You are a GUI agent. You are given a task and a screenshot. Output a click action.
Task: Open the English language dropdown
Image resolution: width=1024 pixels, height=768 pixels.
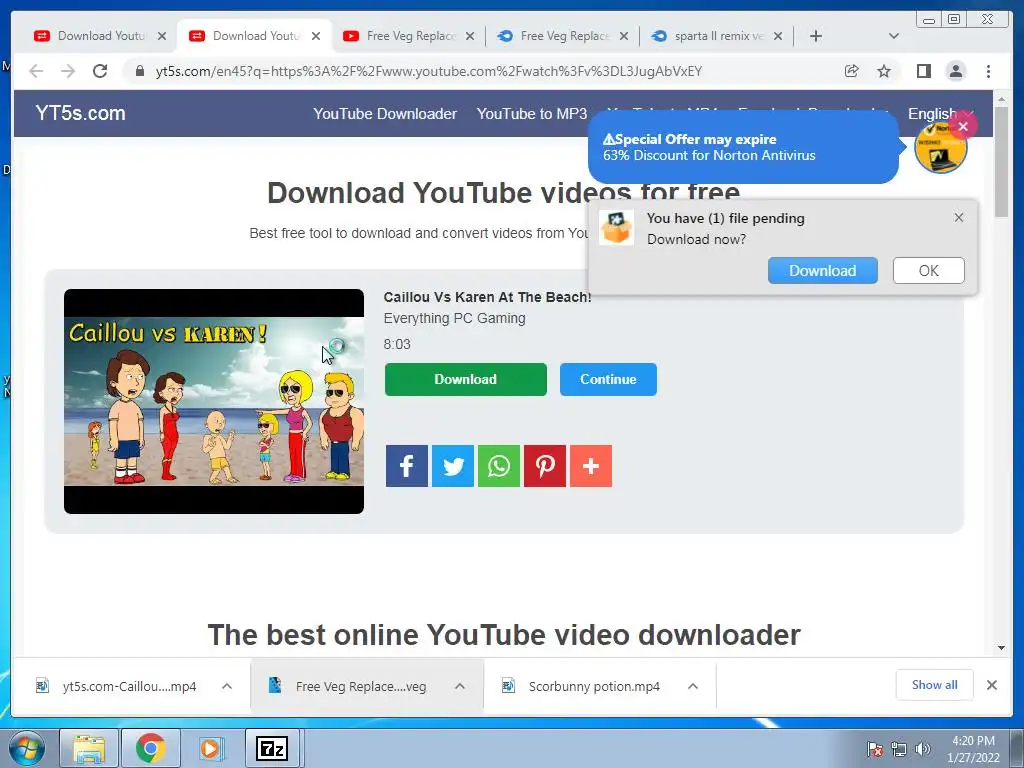point(940,114)
